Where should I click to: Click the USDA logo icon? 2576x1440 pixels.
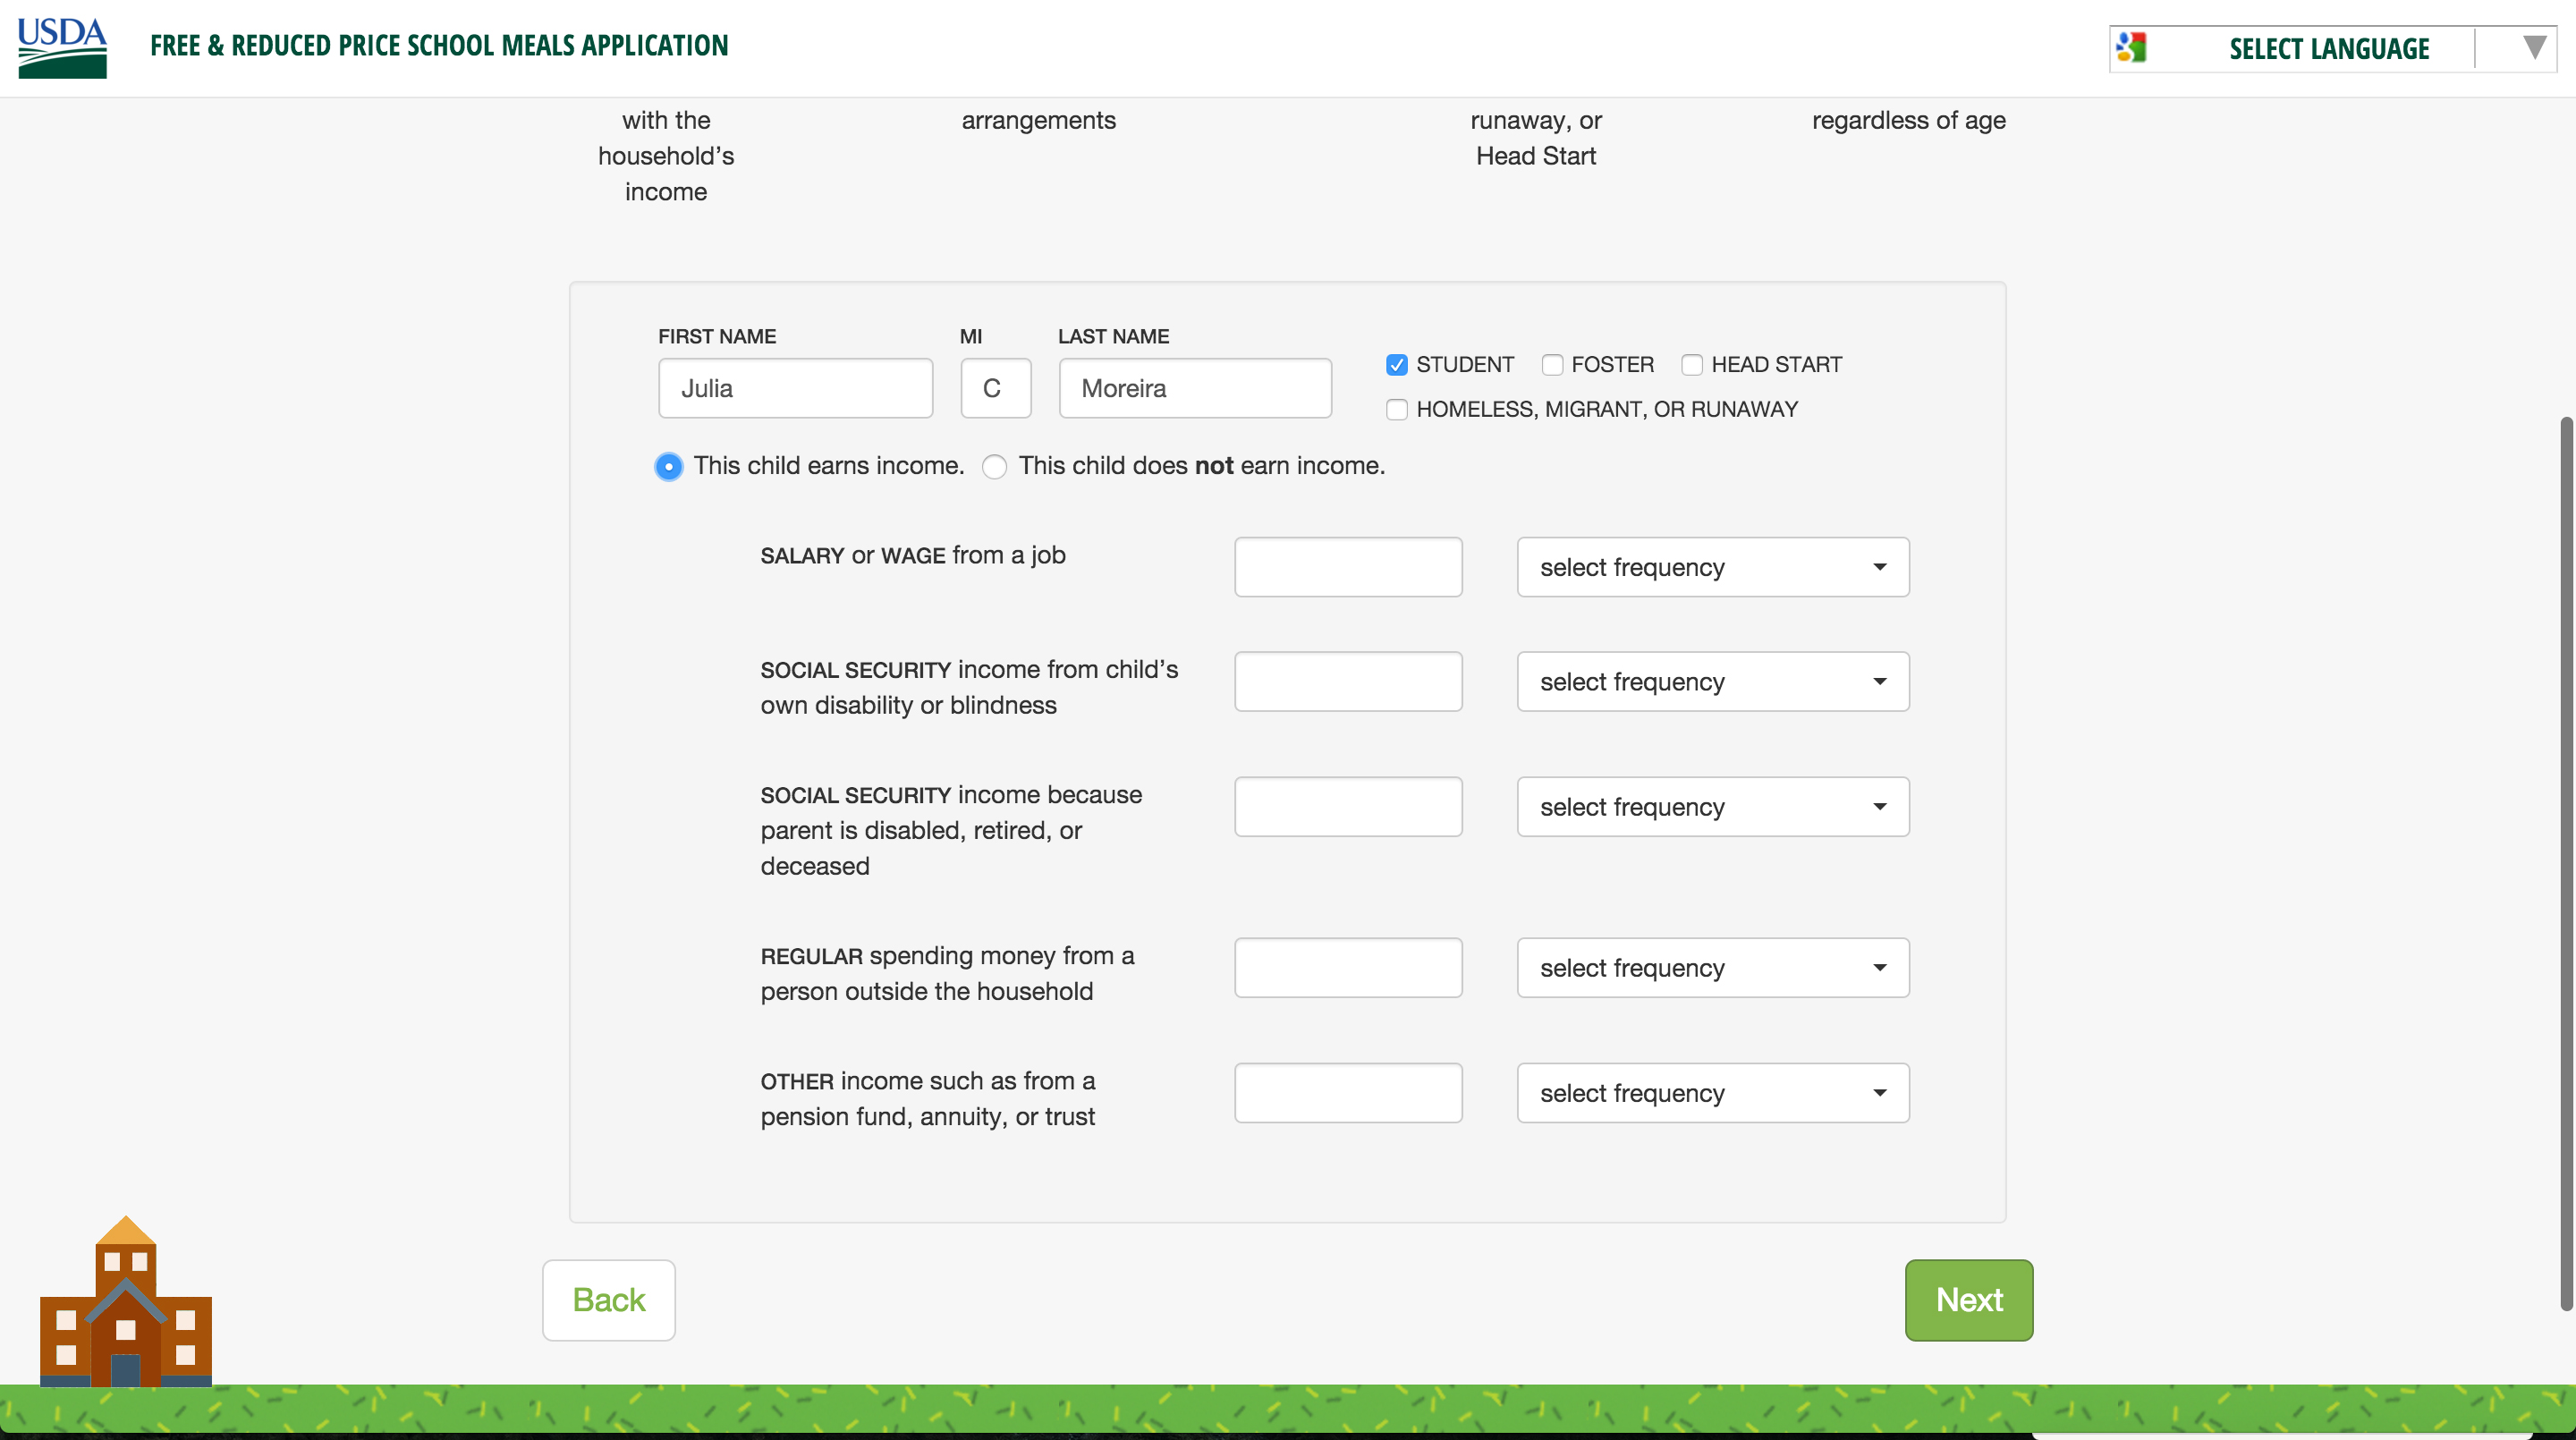[62, 47]
